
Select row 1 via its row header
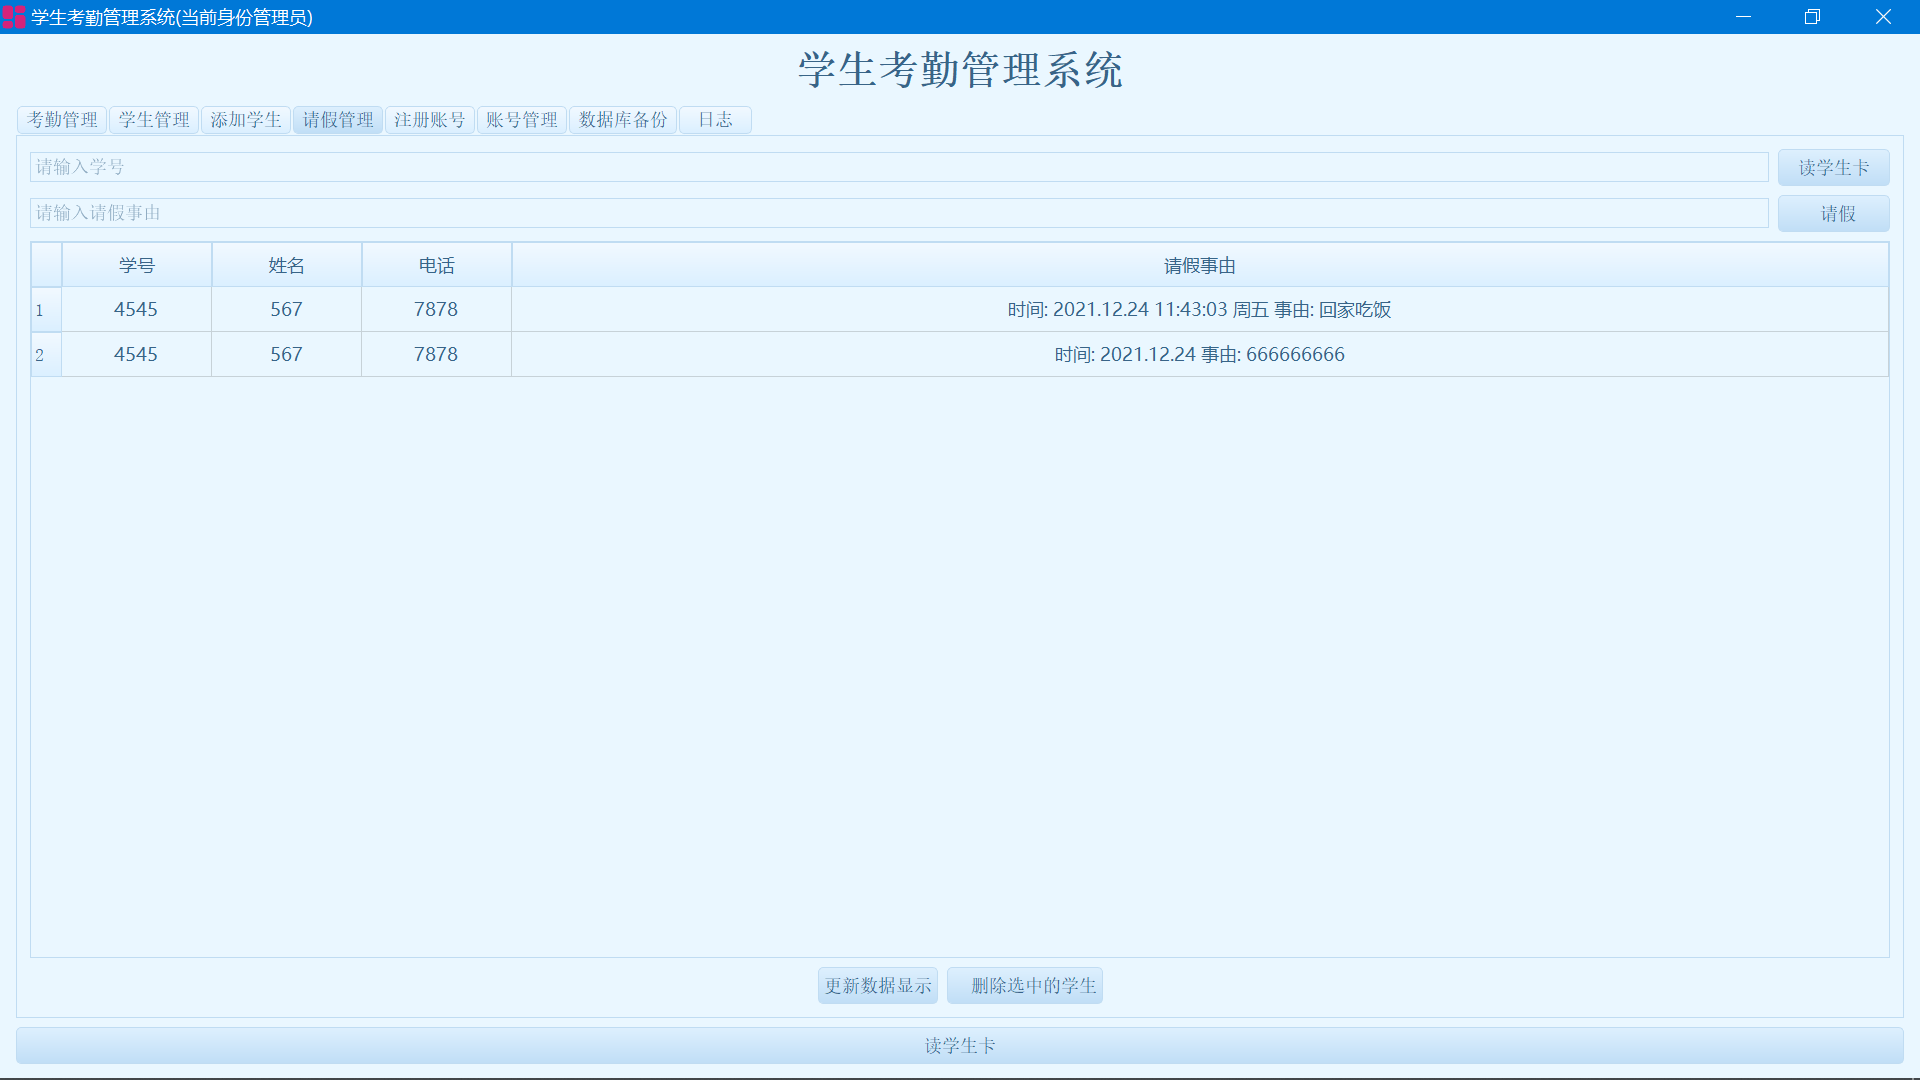tap(46, 310)
